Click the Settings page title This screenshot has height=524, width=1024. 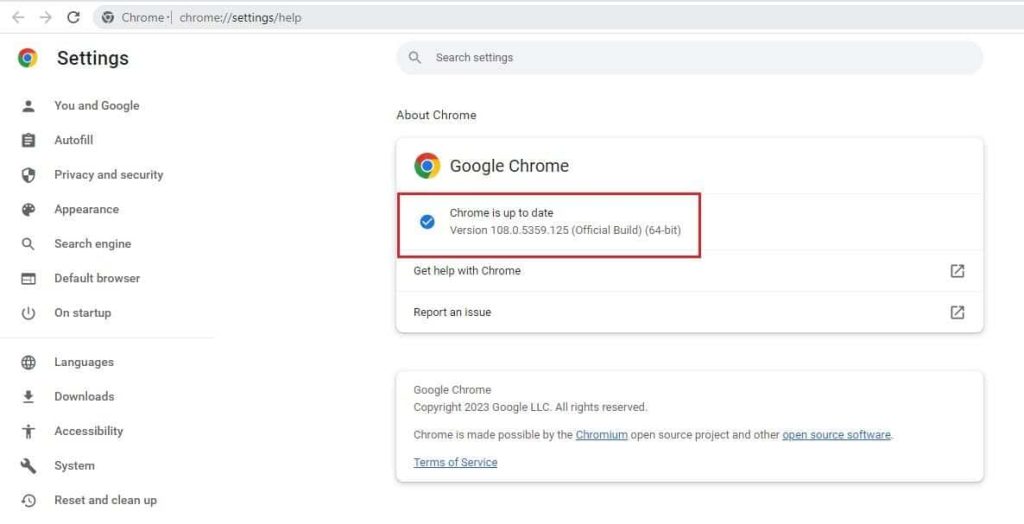coord(93,58)
